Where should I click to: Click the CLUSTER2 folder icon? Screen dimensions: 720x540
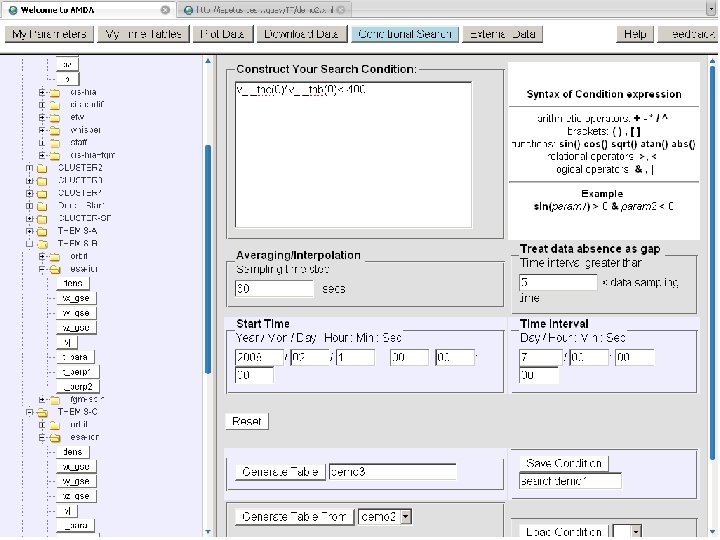coord(42,169)
